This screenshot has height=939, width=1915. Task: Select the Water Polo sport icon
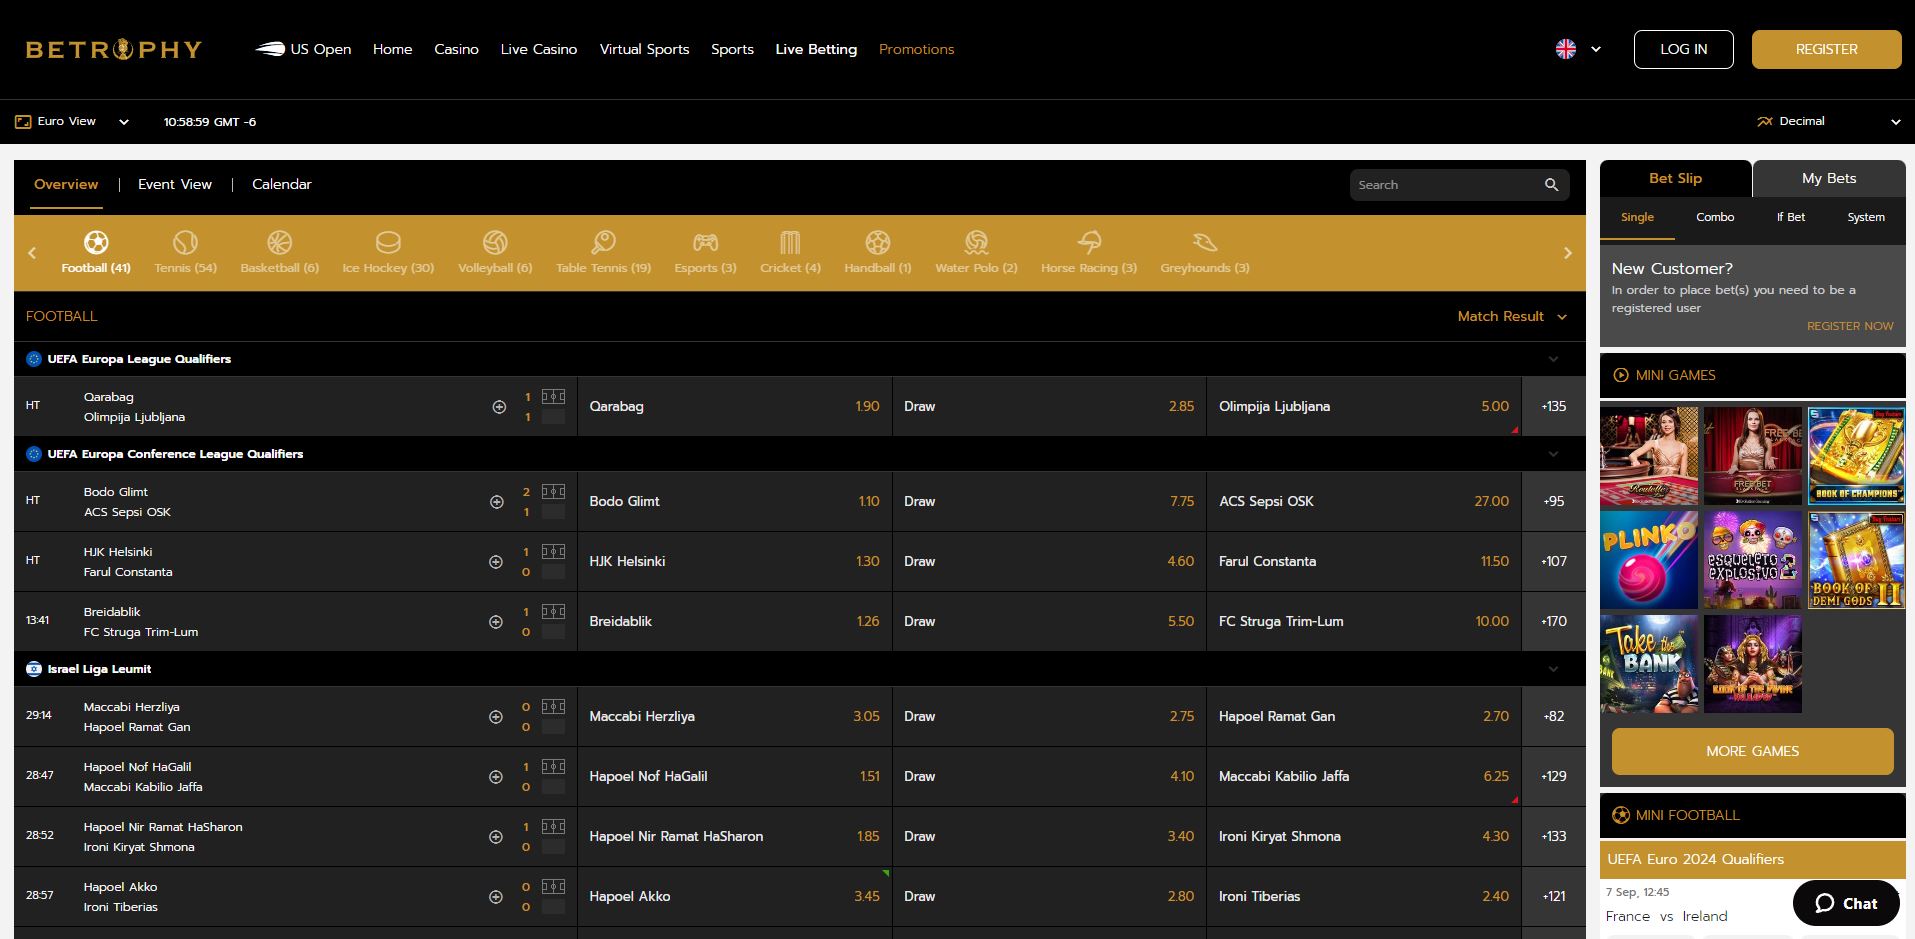pos(976,242)
